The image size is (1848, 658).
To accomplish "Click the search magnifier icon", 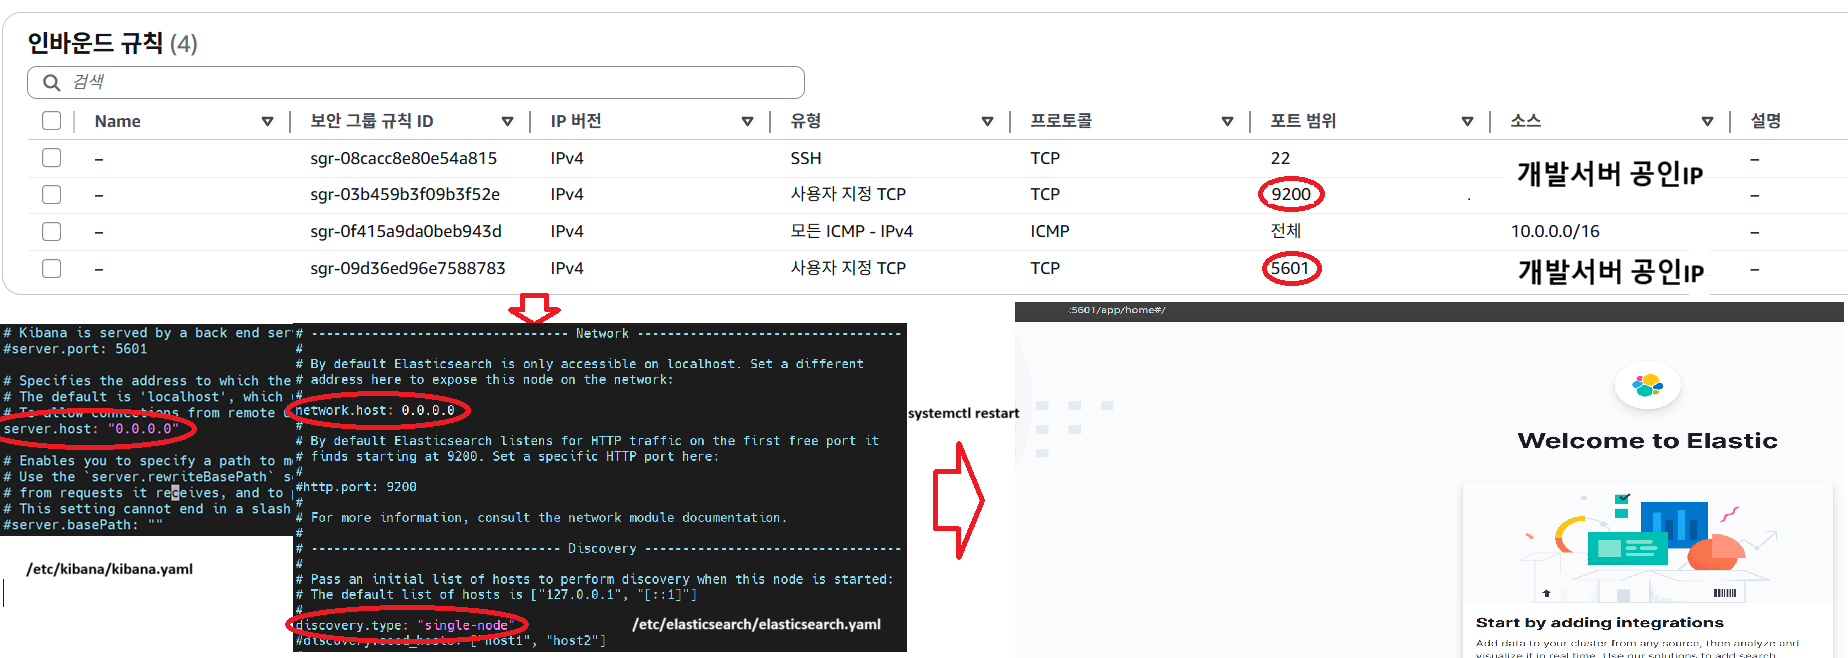I will tap(51, 82).
